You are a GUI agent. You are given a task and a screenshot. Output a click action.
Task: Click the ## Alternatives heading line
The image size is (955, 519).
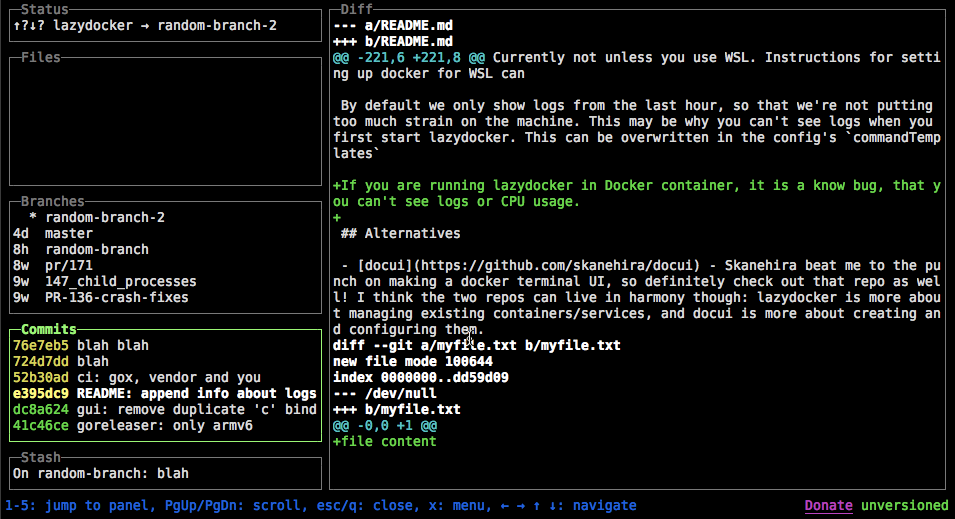click(400, 233)
